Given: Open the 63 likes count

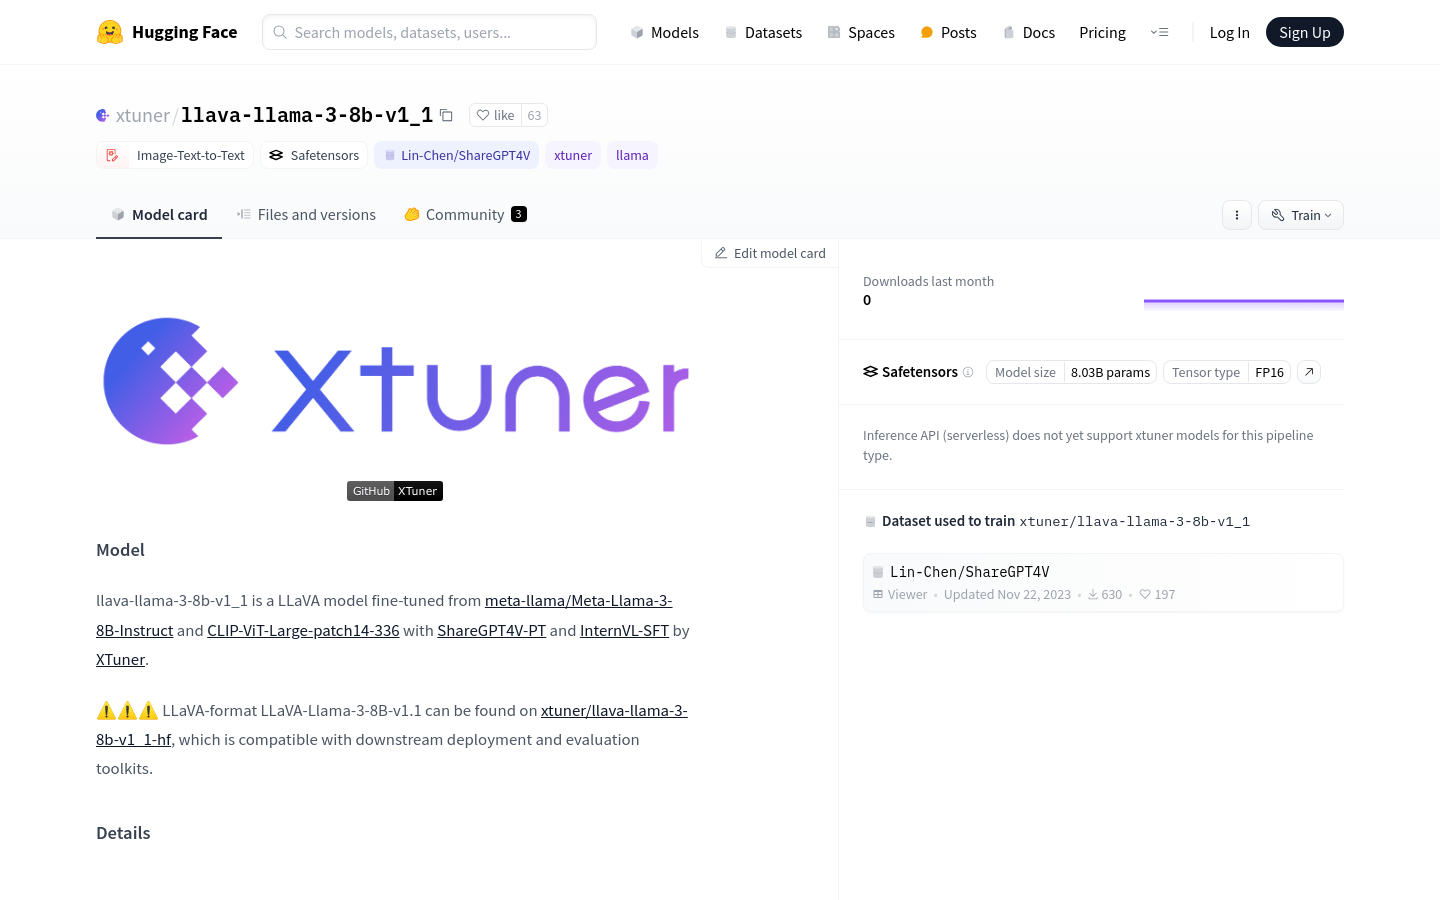Looking at the screenshot, I should pos(534,115).
